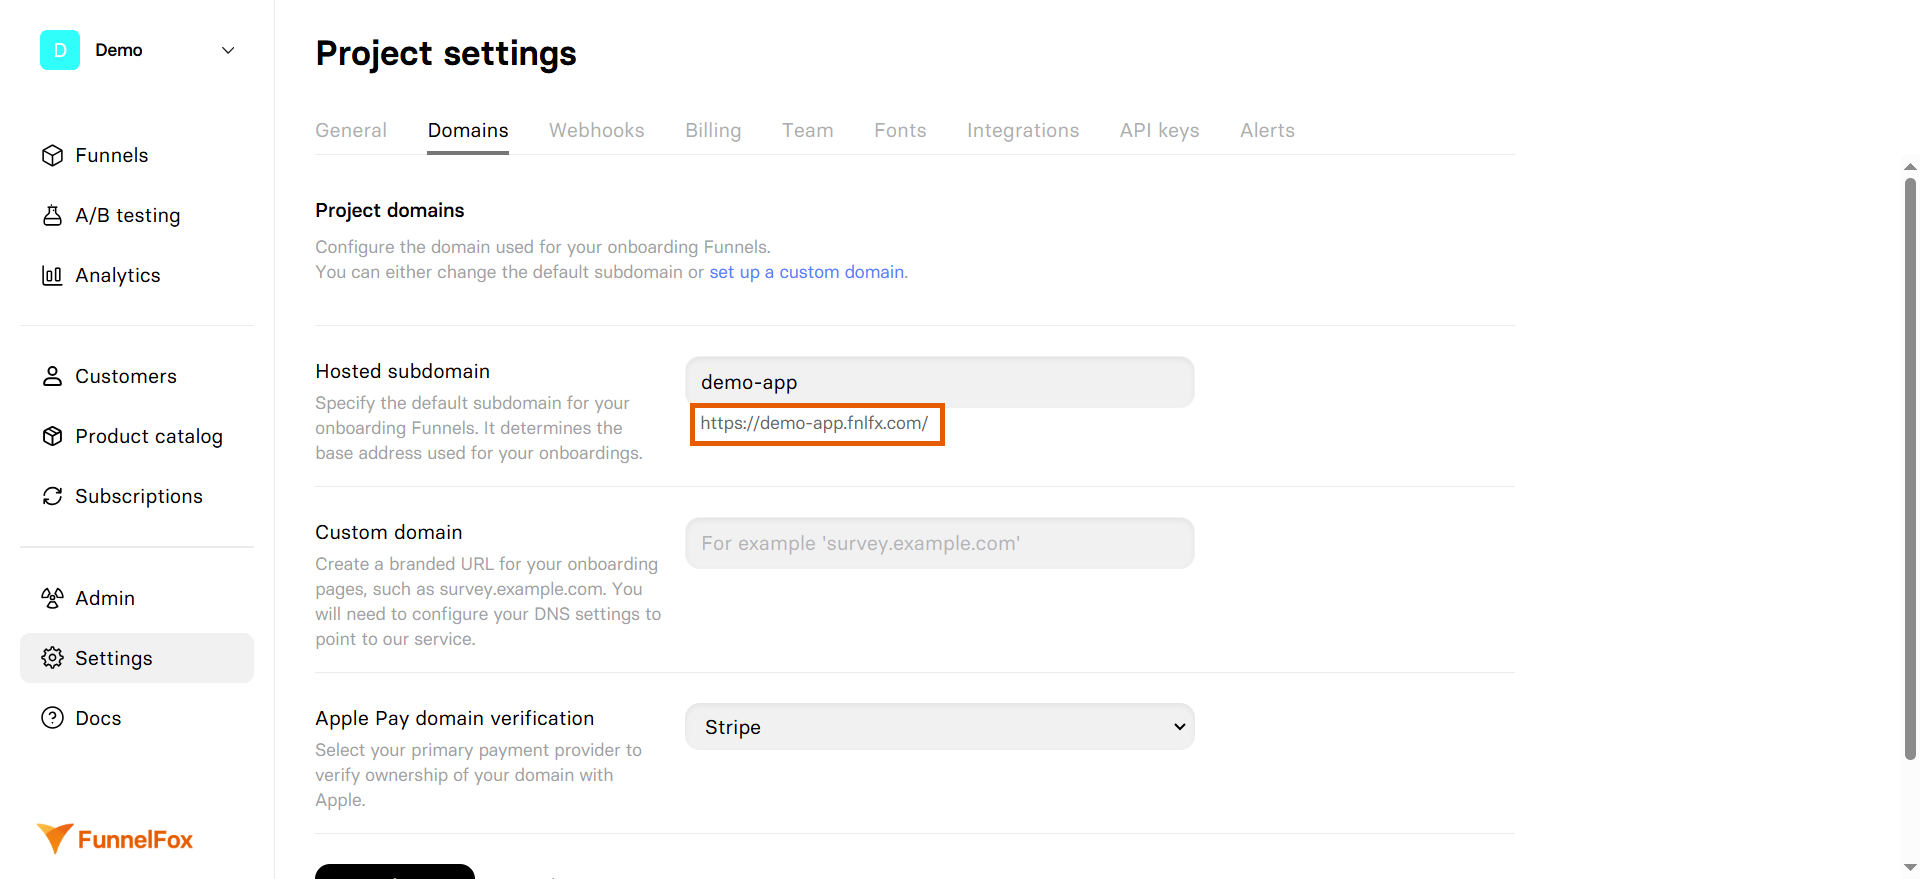
Task: Expand the Demo project switcher chevron
Action: [228, 50]
